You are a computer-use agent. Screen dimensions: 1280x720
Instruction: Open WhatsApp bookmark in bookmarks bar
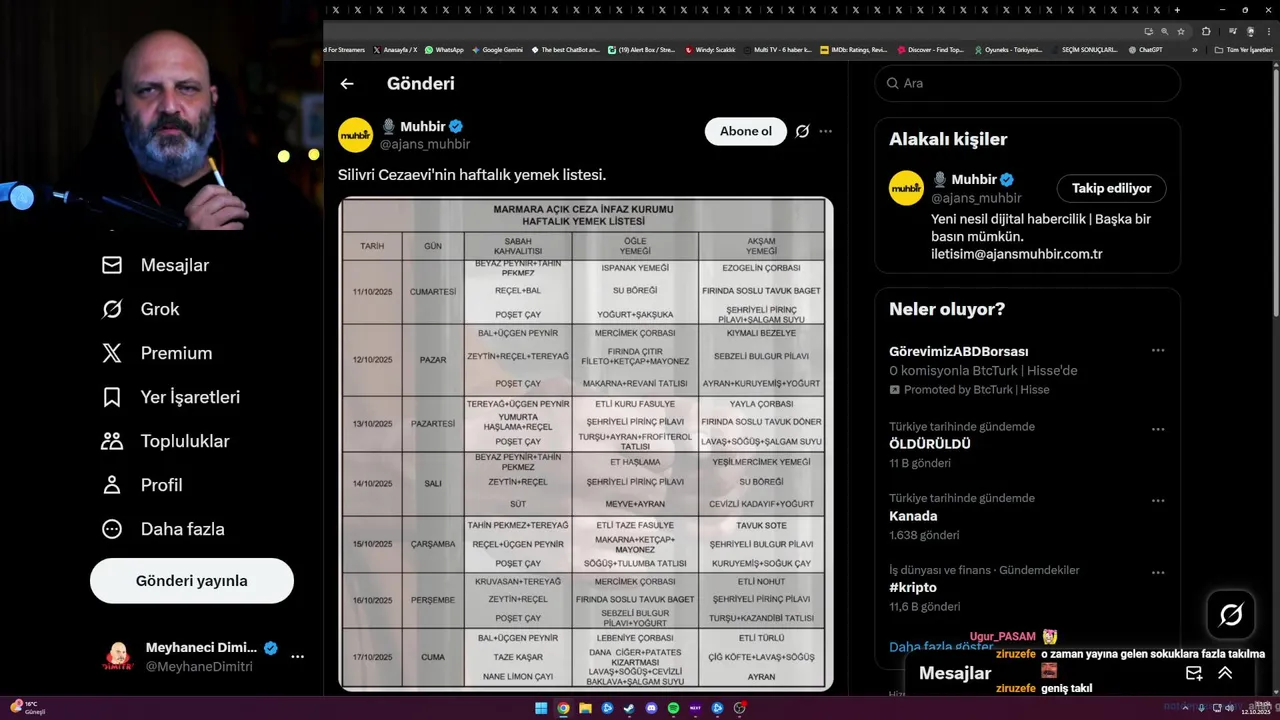pos(444,49)
